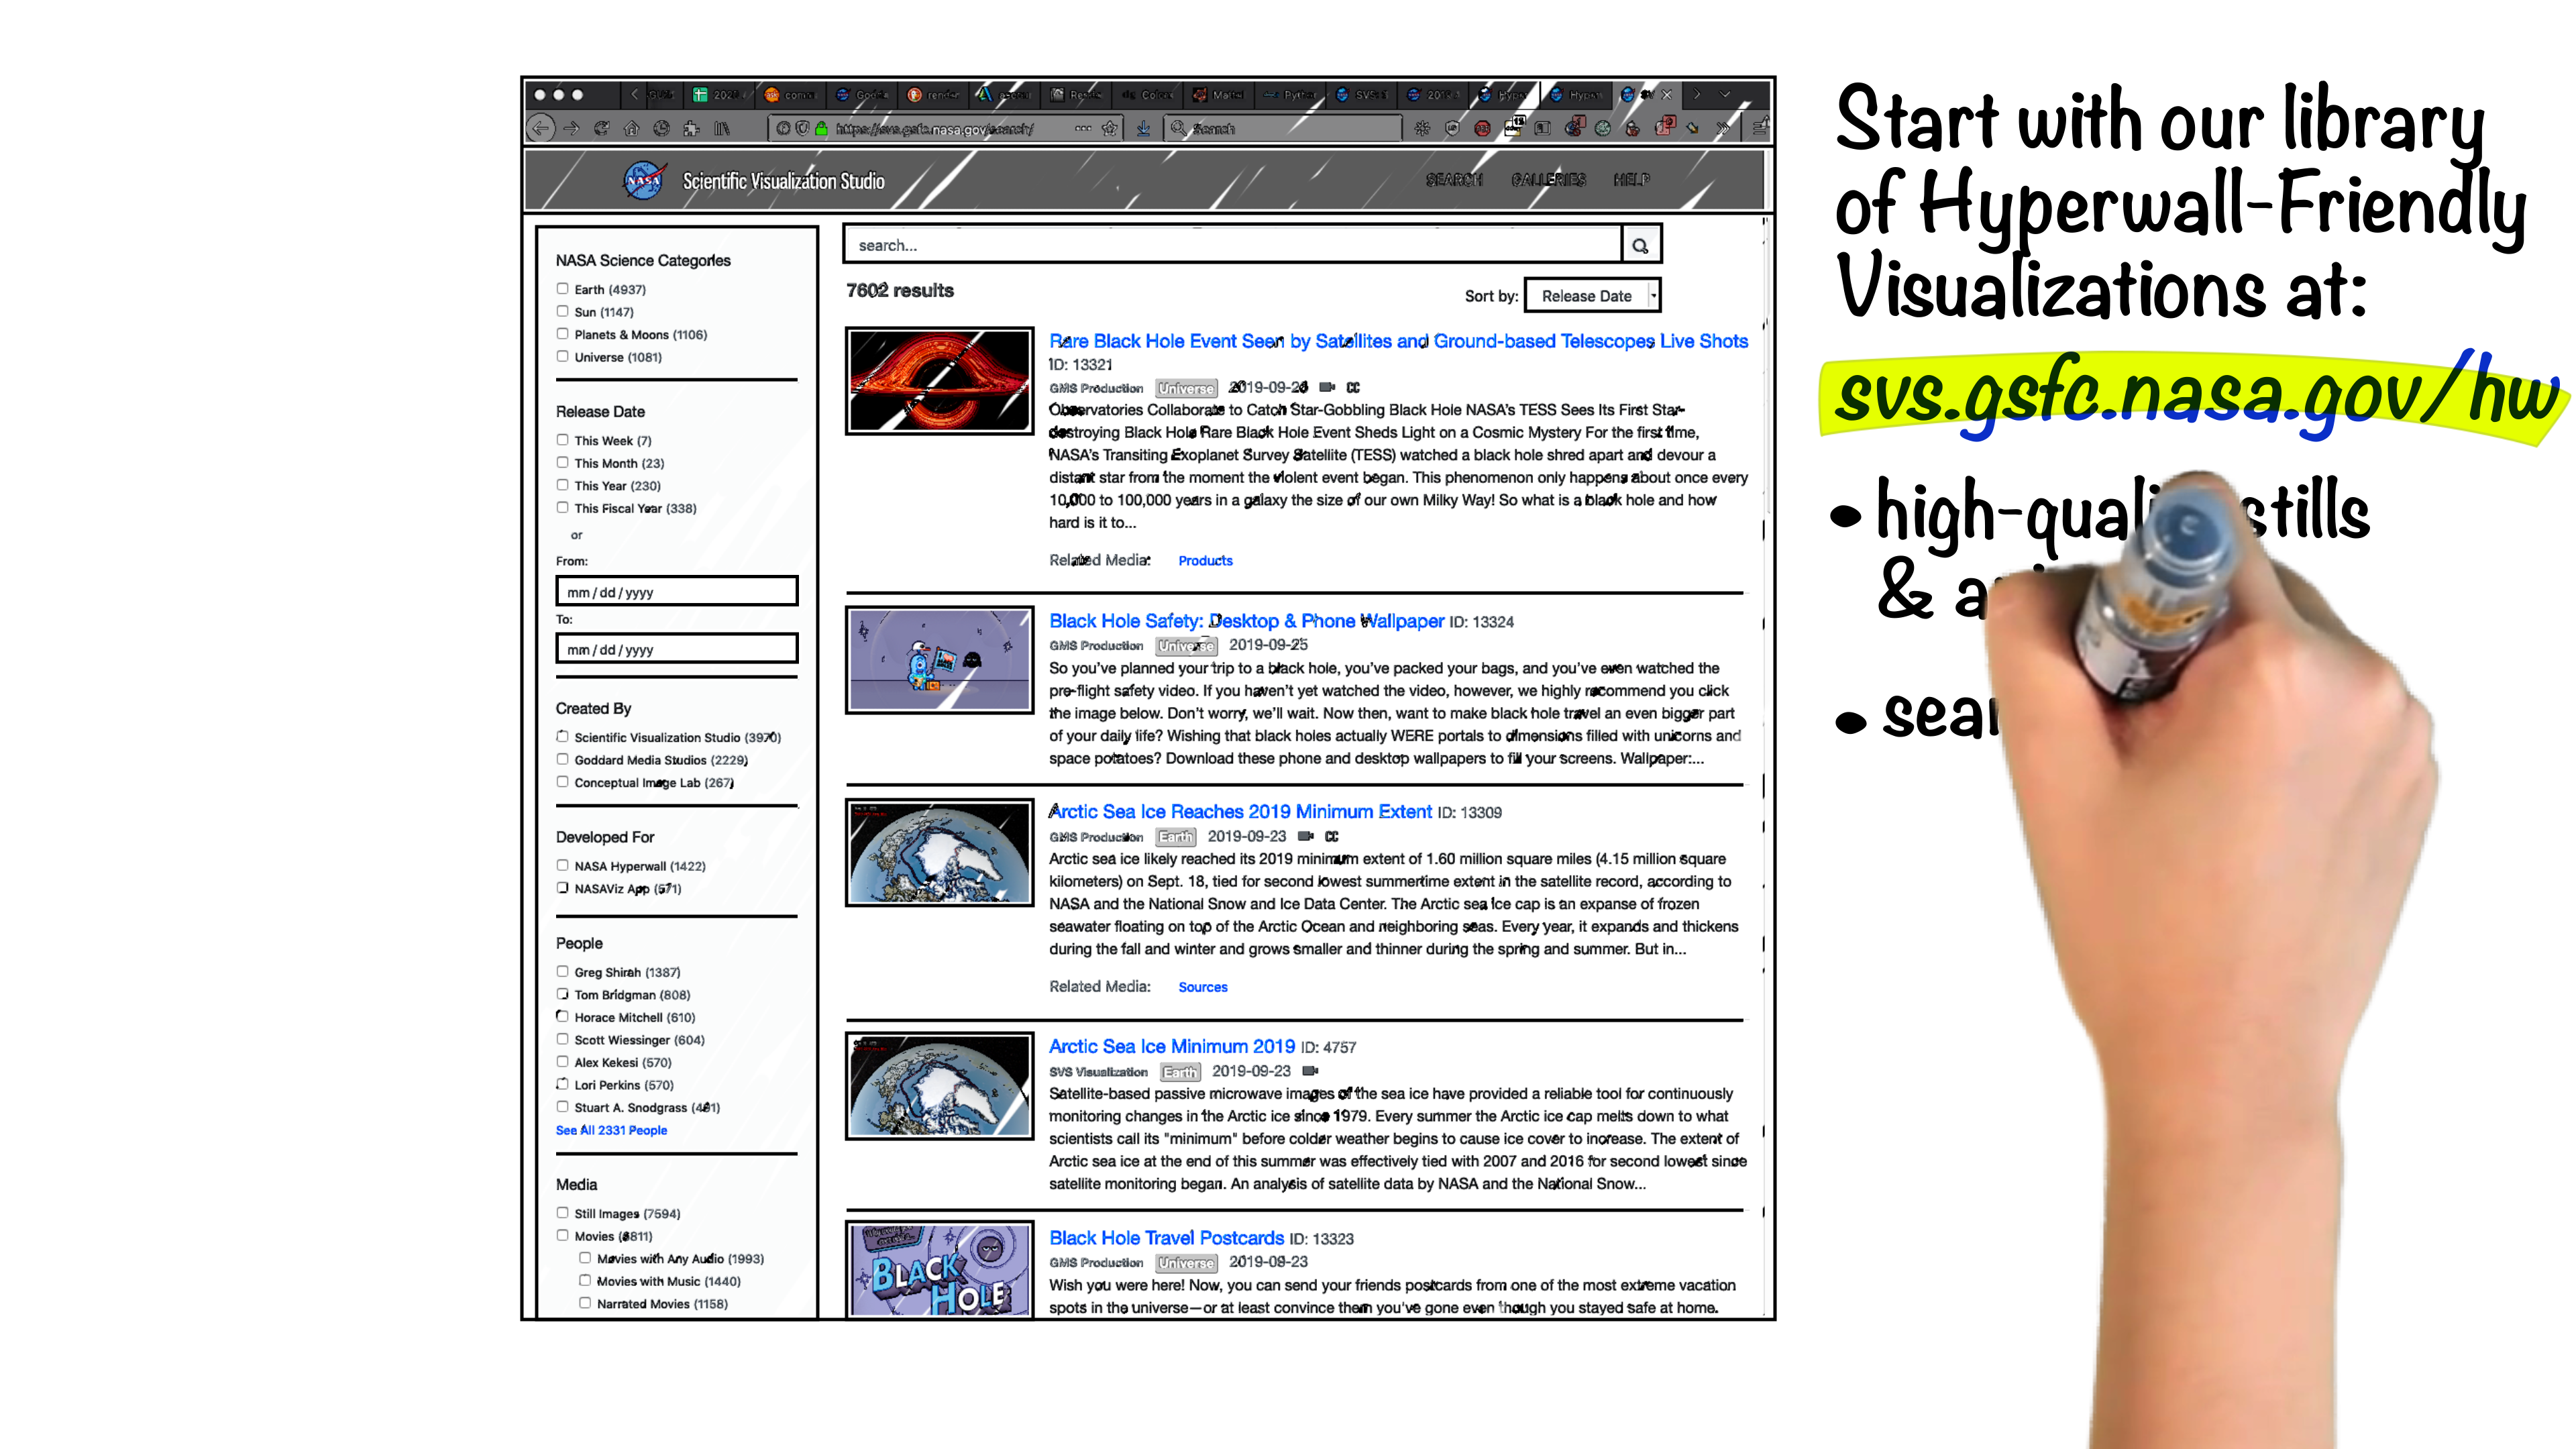
Task: Reload the page with the refresh icon
Action: click(x=601, y=128)
